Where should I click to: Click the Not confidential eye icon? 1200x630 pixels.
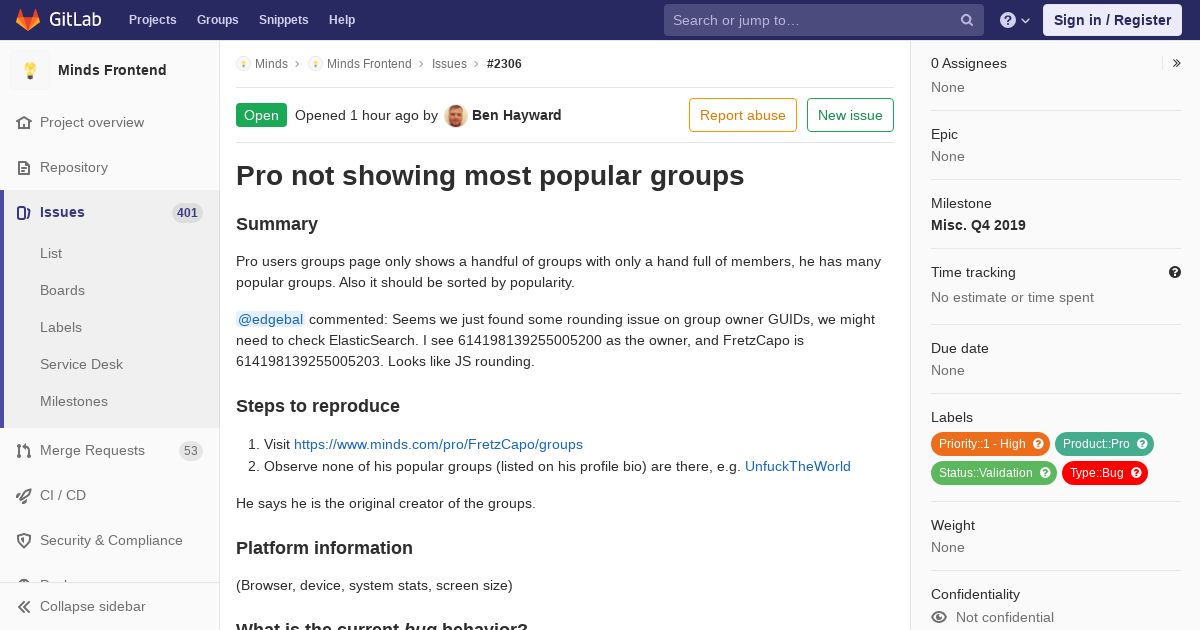pos(939,617)
